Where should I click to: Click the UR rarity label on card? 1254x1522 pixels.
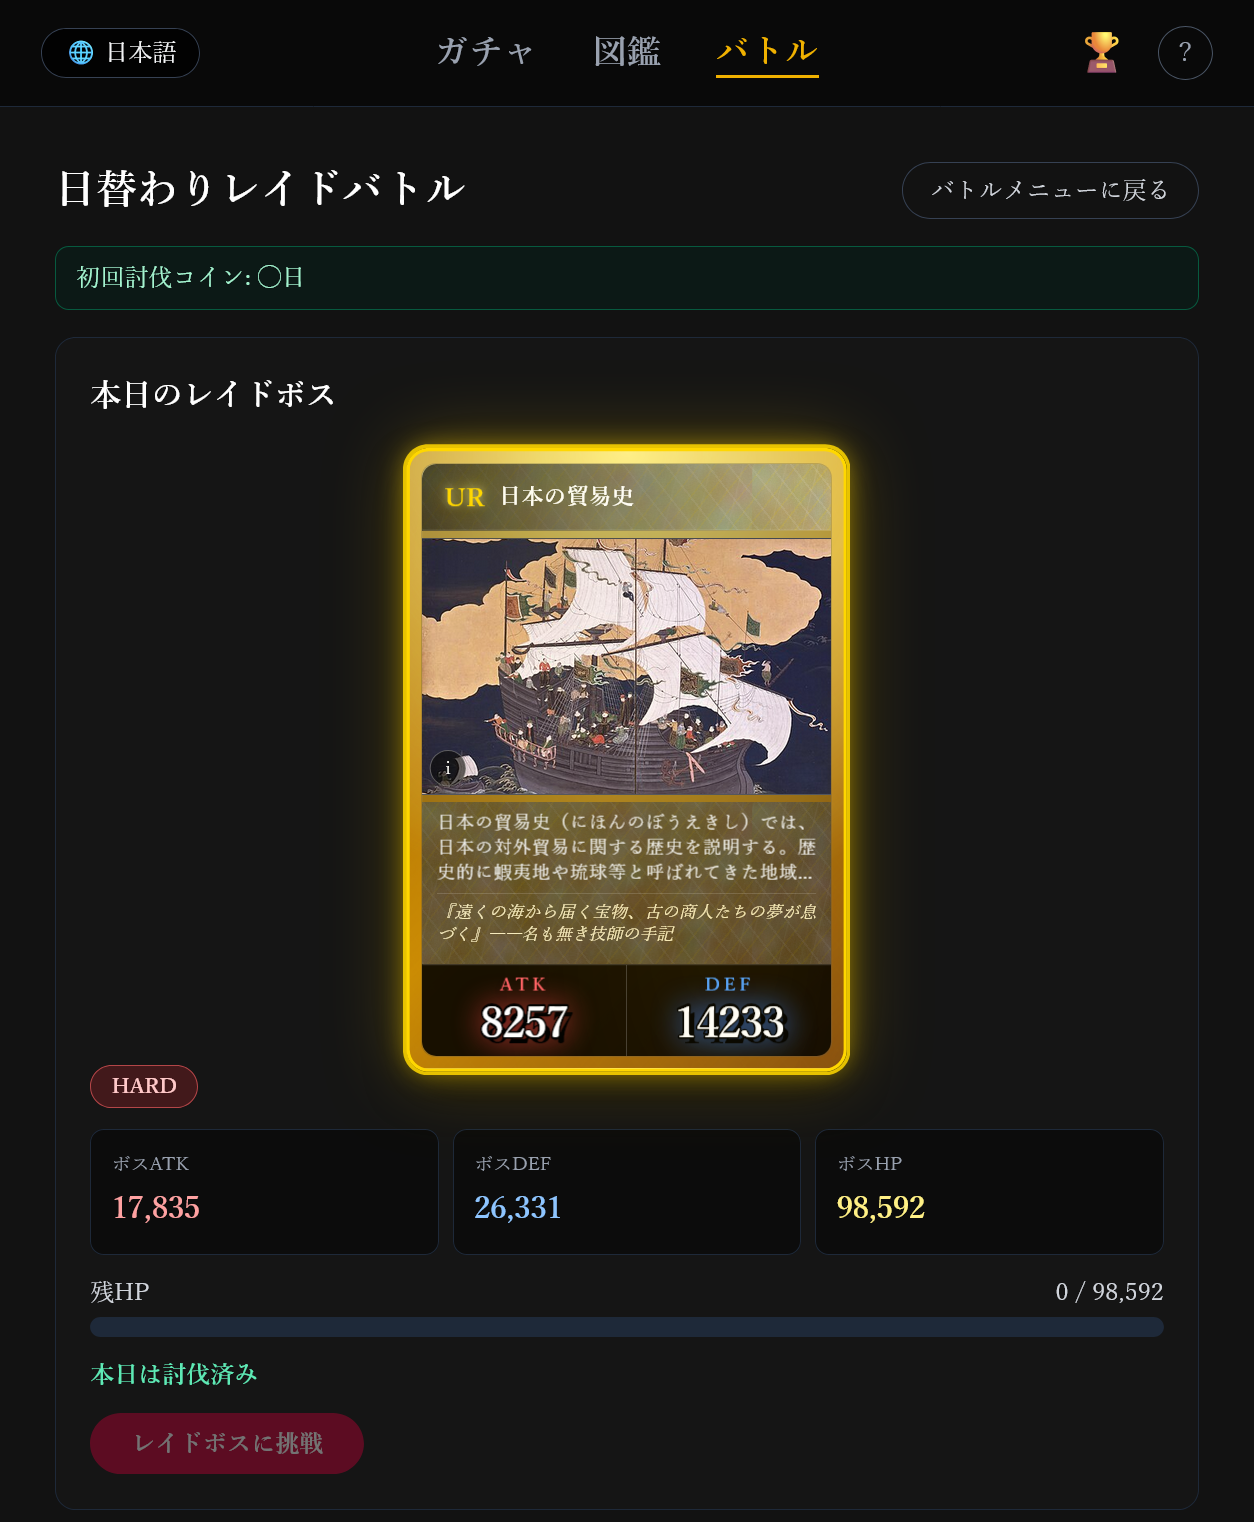(x=464, y=497)
